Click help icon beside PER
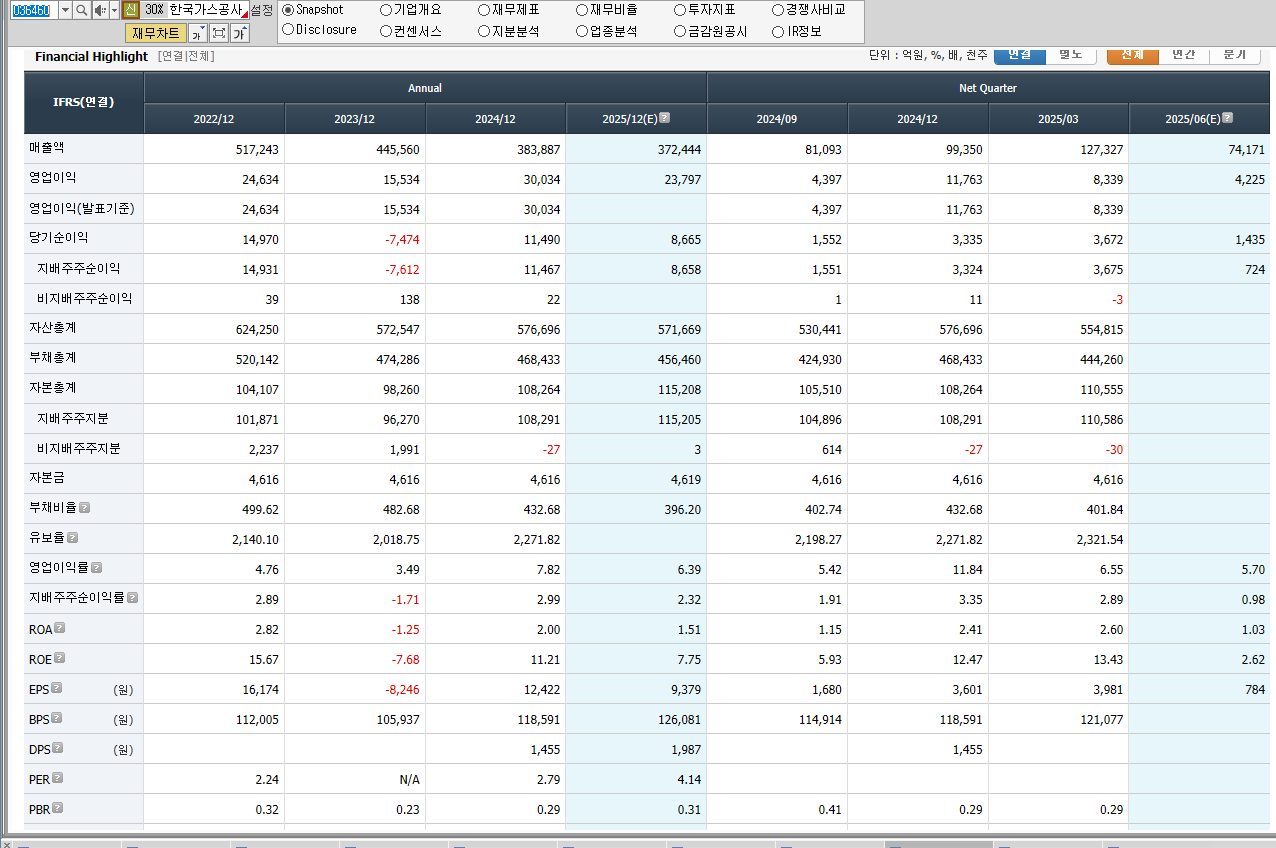The image size is (1276, 848). click(58, 778)
